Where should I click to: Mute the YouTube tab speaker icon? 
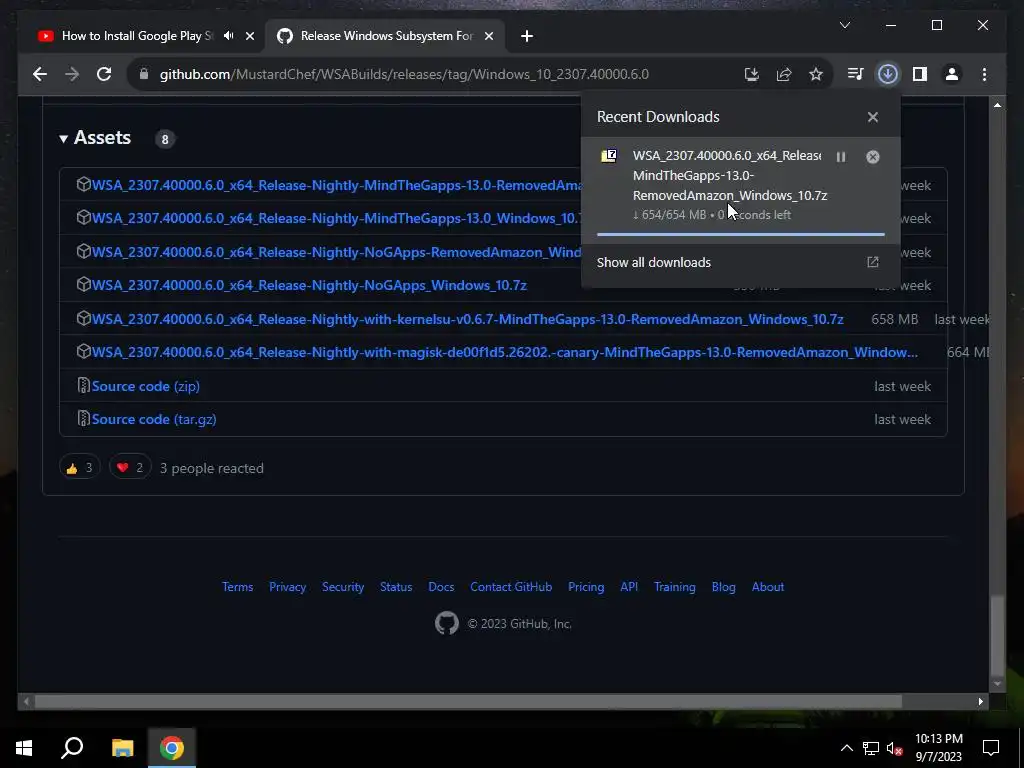229,36
